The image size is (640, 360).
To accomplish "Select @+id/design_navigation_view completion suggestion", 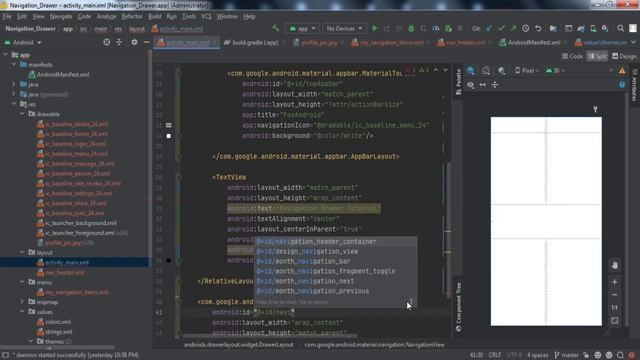I will 336,251.
